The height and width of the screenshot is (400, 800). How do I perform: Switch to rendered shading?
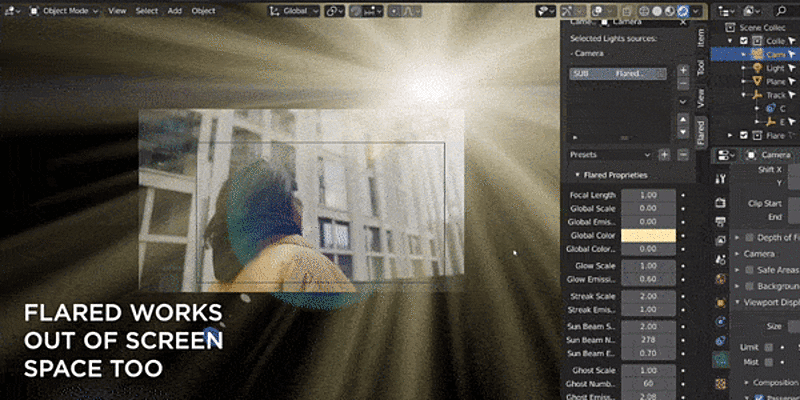tap(683, 11)
